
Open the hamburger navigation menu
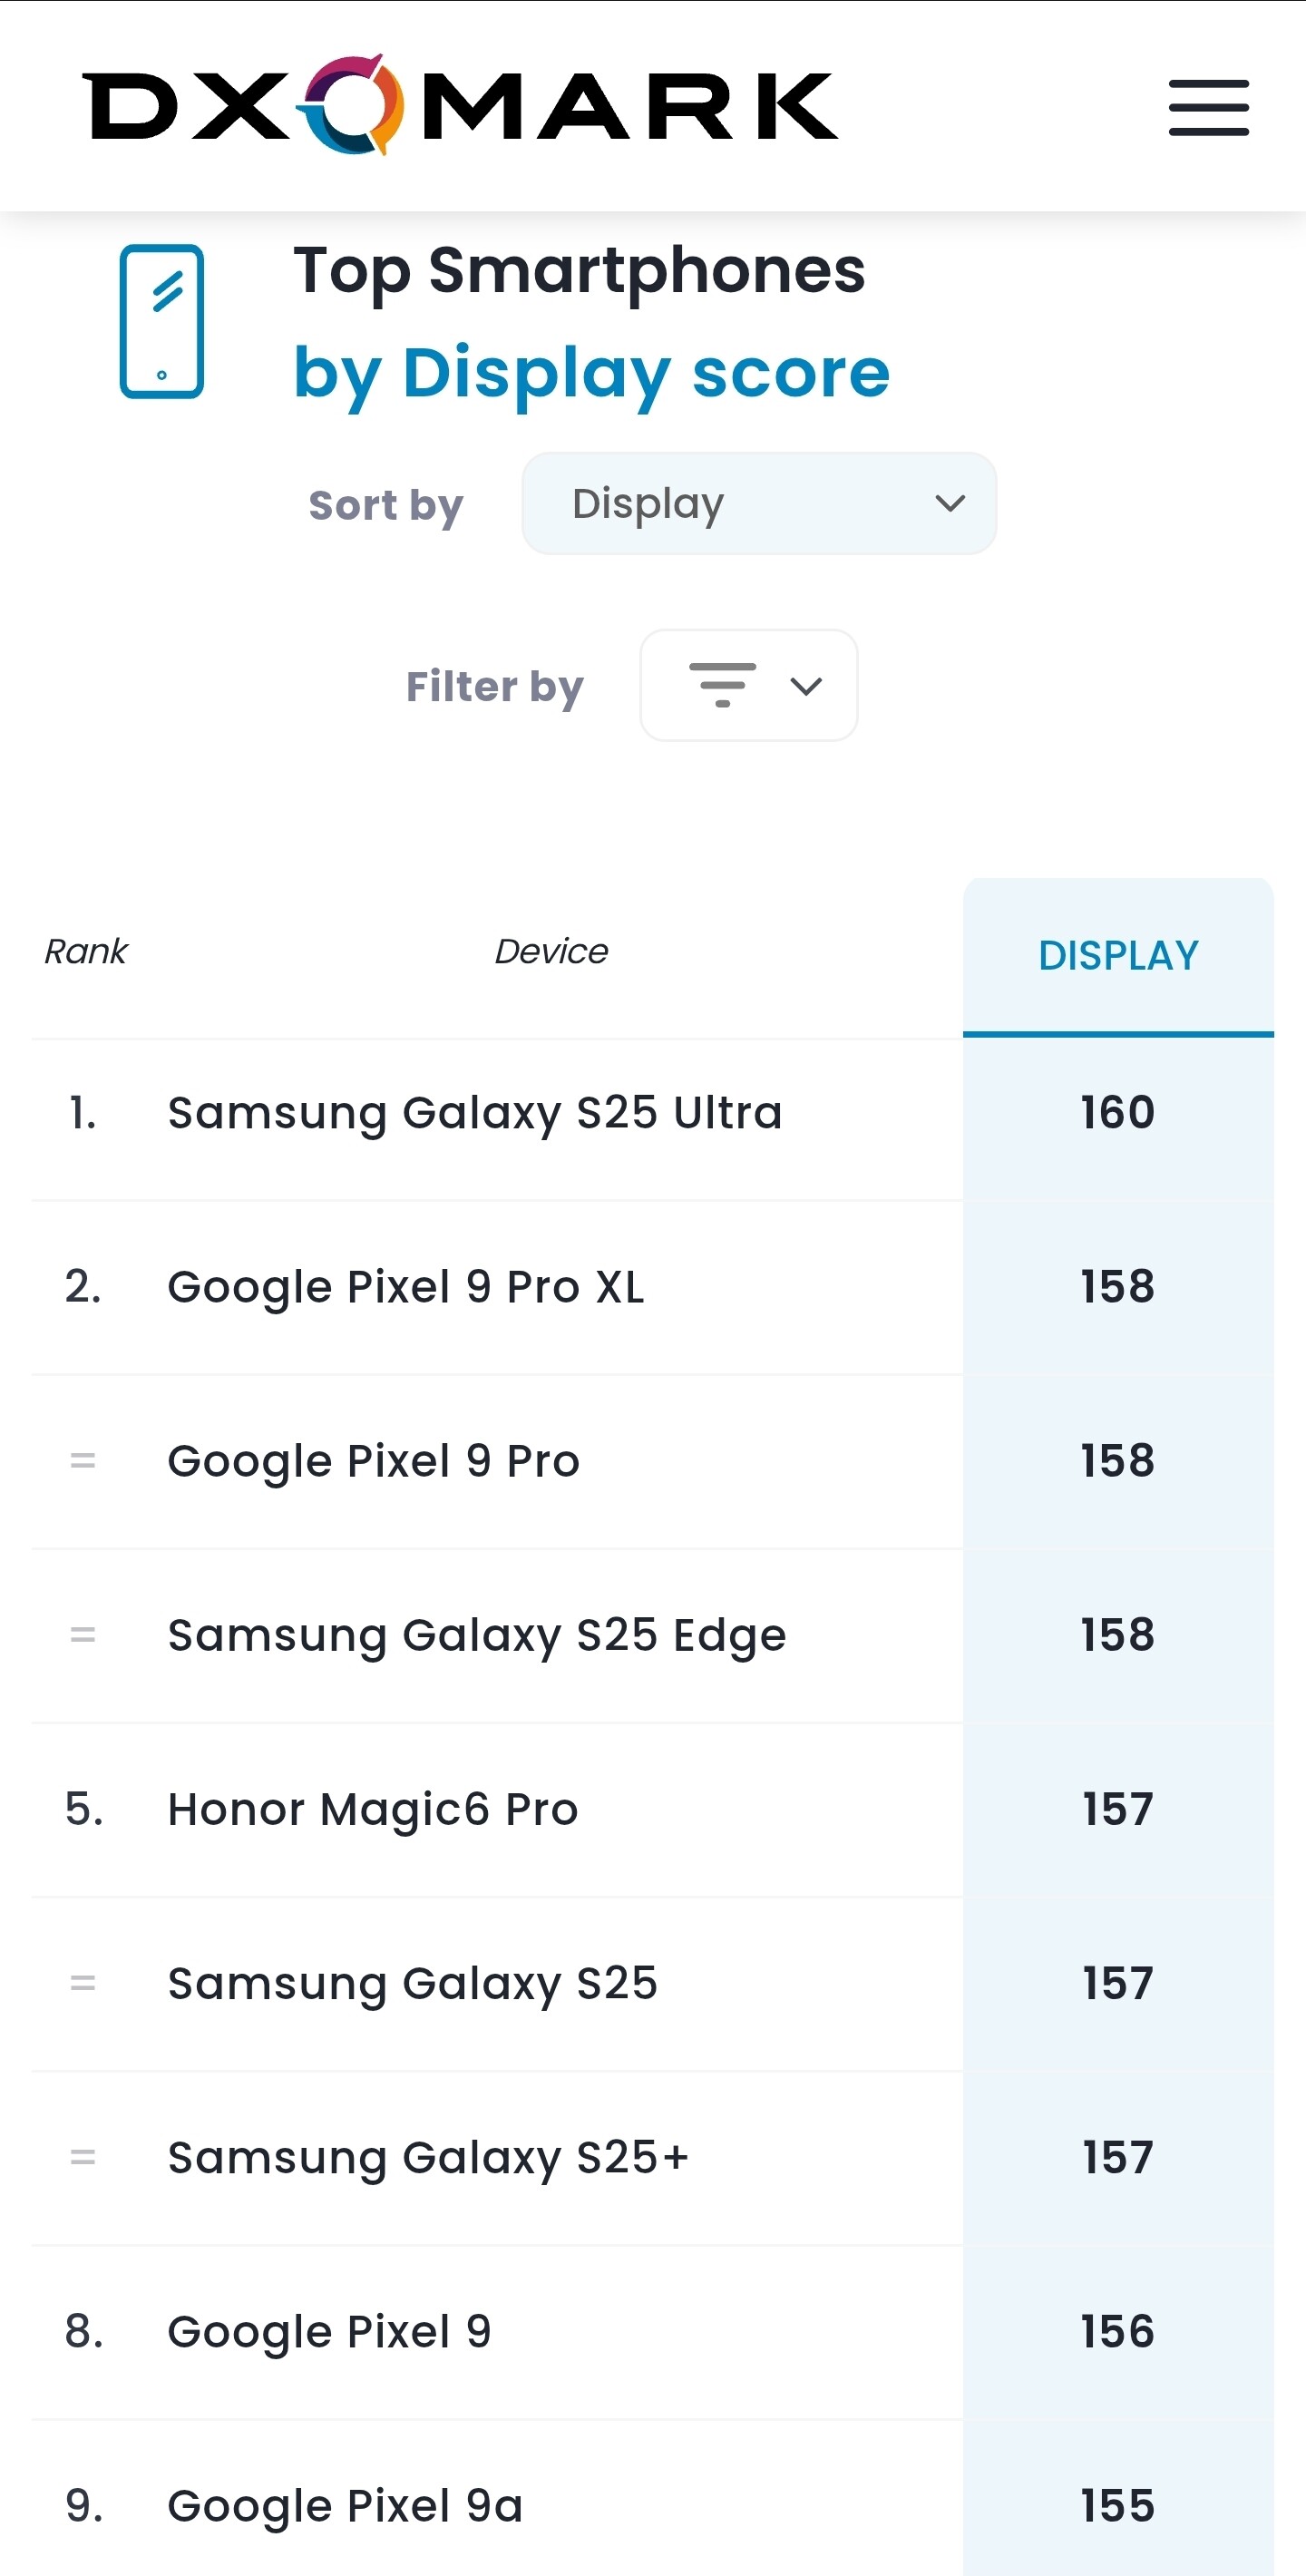(1208, 107)
